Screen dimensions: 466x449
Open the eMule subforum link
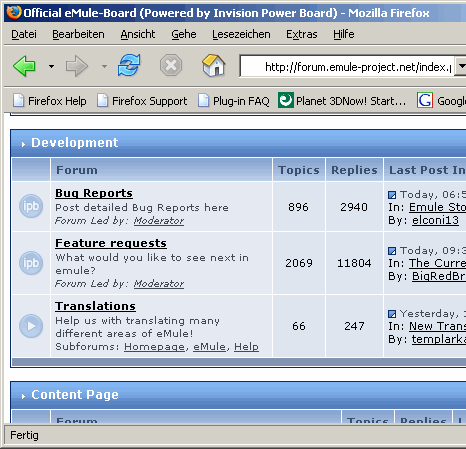coord(209,347)
